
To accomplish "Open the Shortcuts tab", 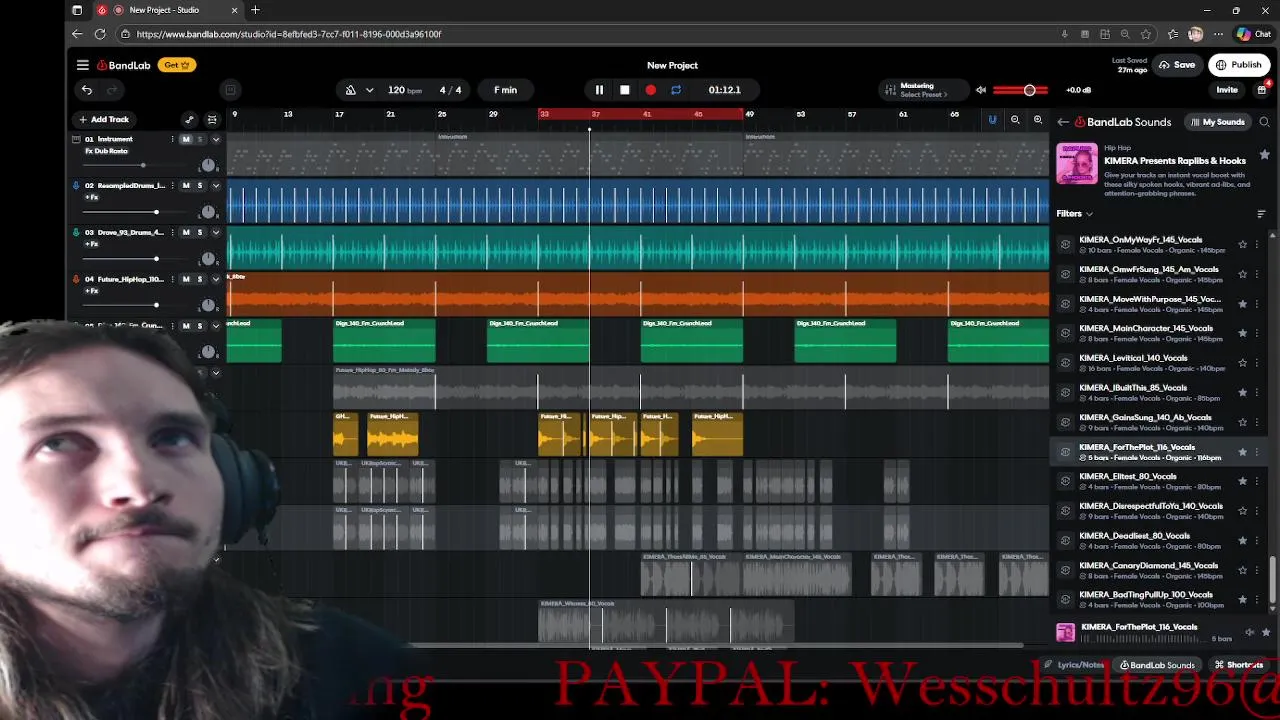I will [1239, 665].
